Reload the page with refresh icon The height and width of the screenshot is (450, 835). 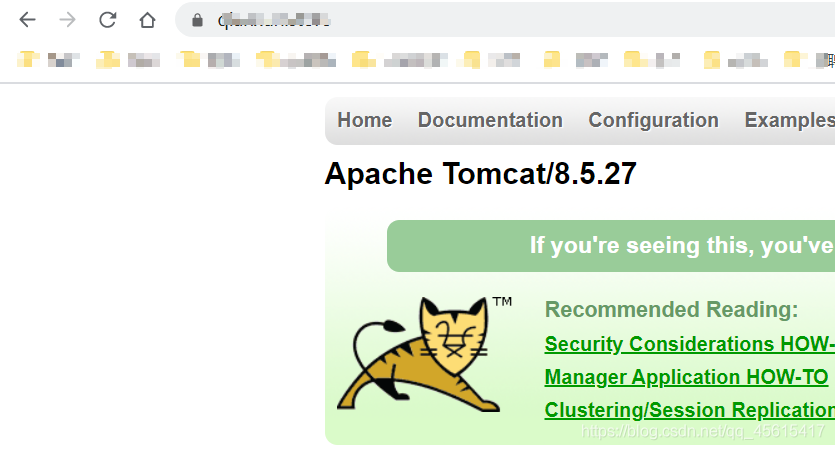pyautogui.click(x=108, y=20)
